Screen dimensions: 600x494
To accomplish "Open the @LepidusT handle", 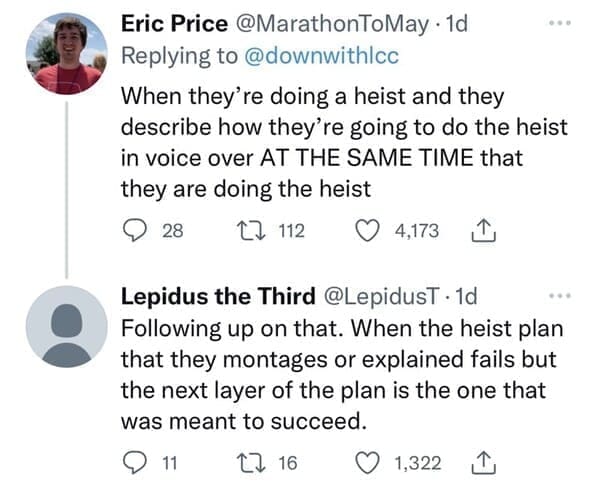I will point(382,297).
